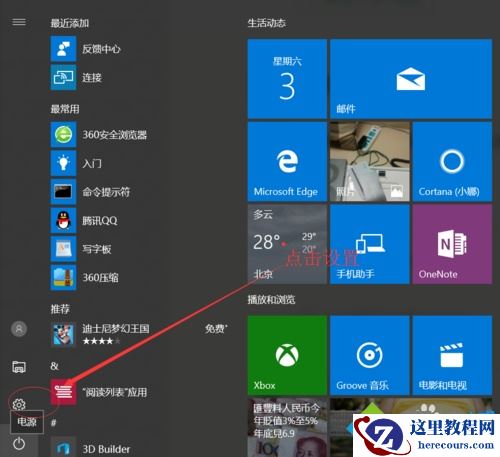Click the 360压缩 label

point(101,278)
